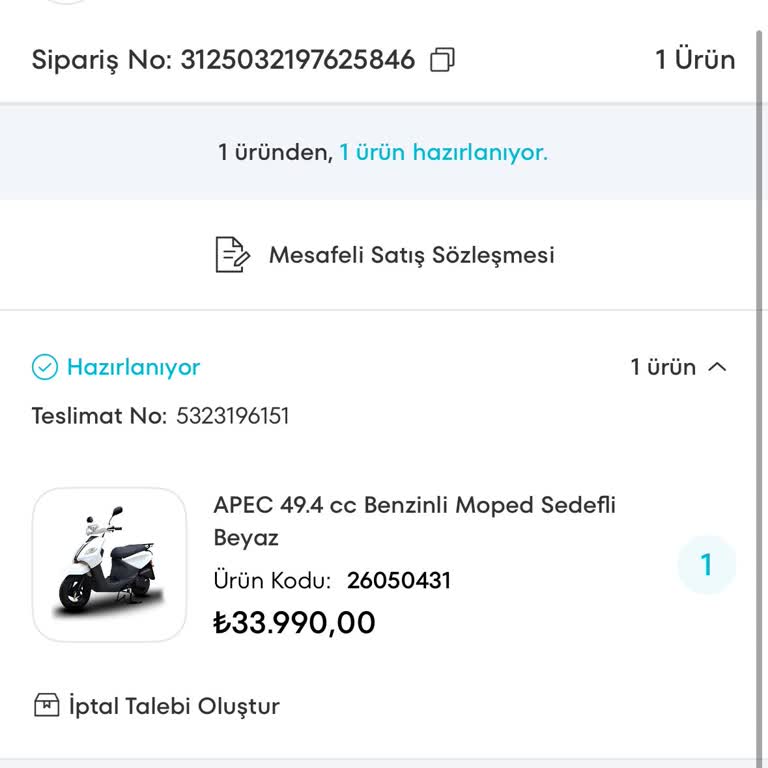This screenshot has height=768, width=768.
Task: Open the "1 ürün hazırlanıyor." link
Action: [x=443, y=153]
